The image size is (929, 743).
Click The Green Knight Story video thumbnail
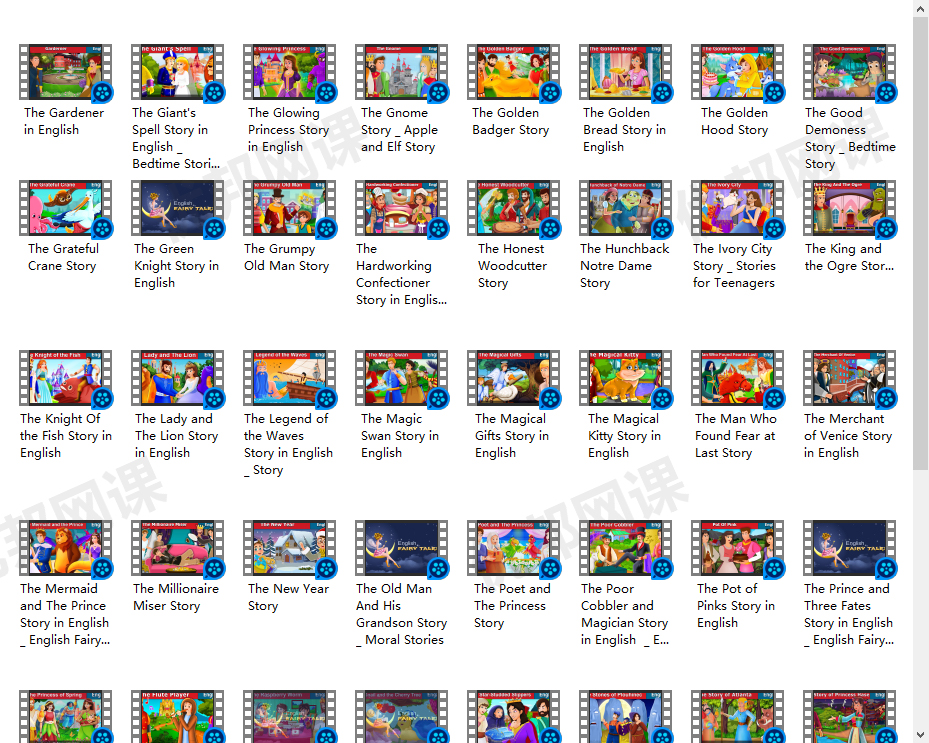(x=177, y=208)
